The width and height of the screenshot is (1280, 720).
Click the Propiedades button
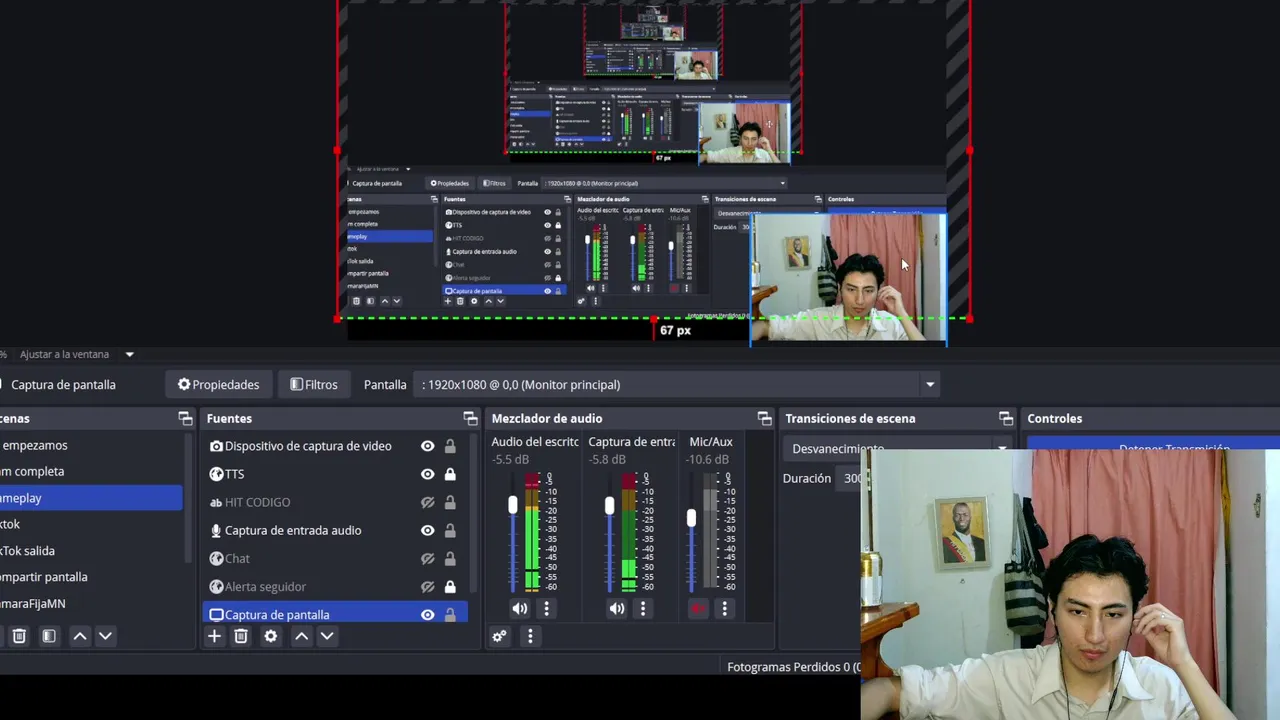pos(218,384)
